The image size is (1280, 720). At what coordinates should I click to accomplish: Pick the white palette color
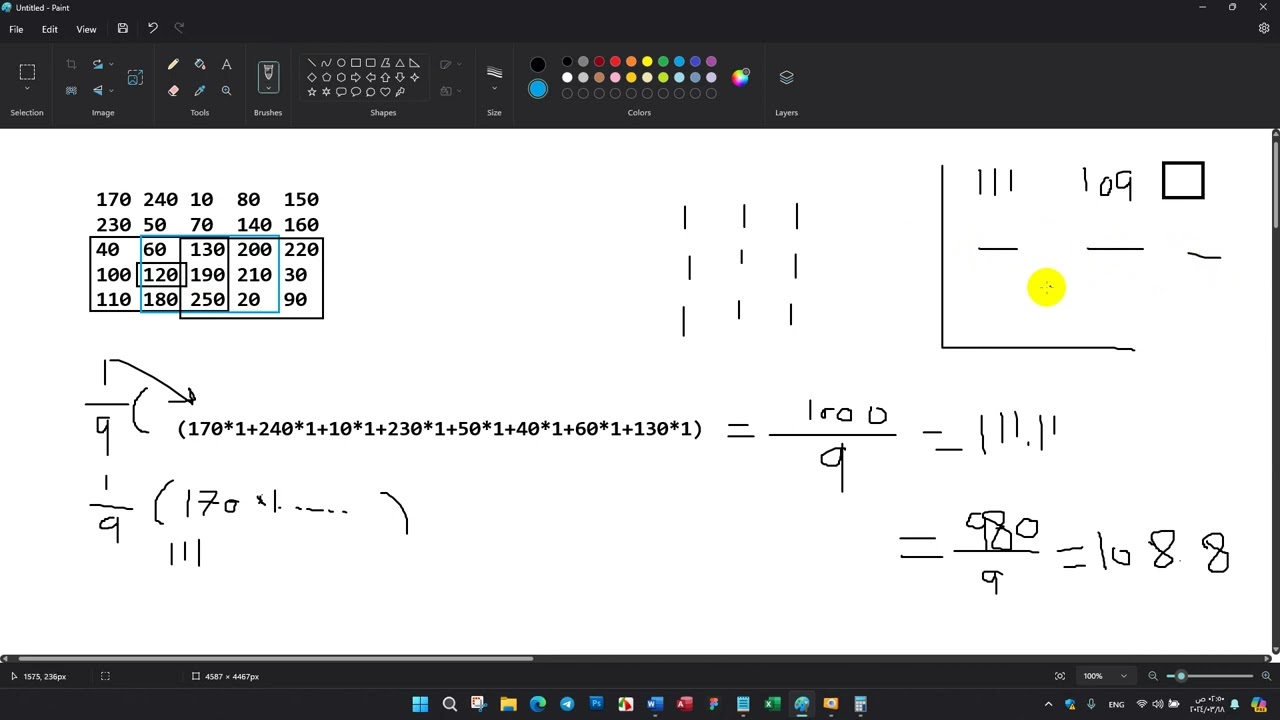tap(567, 77)
